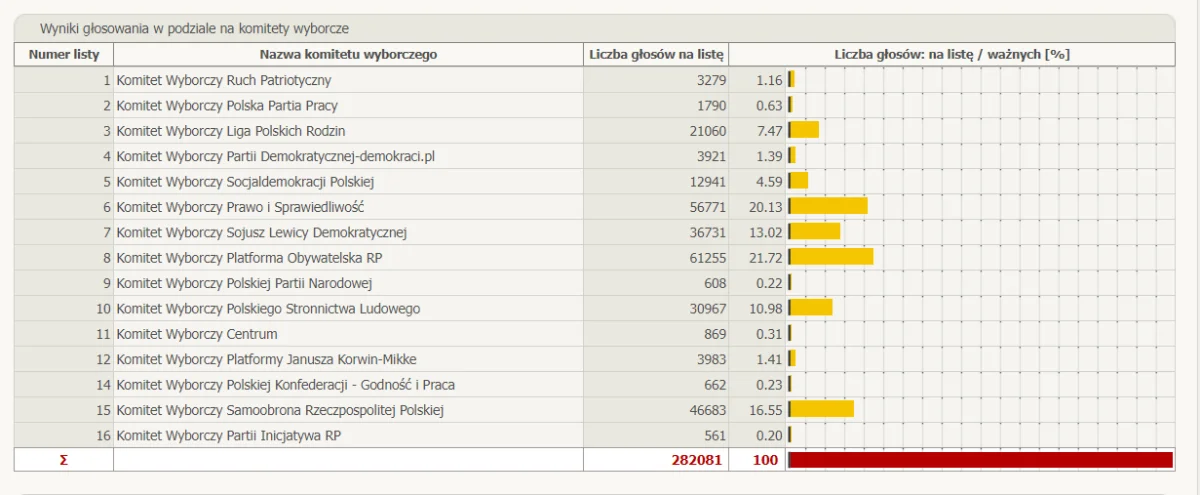Select 'Komitet Wyborczy Sojusz Lewicy Demokratycznej'
Viewport: 1200px width, 495px height.
point(262,232)
